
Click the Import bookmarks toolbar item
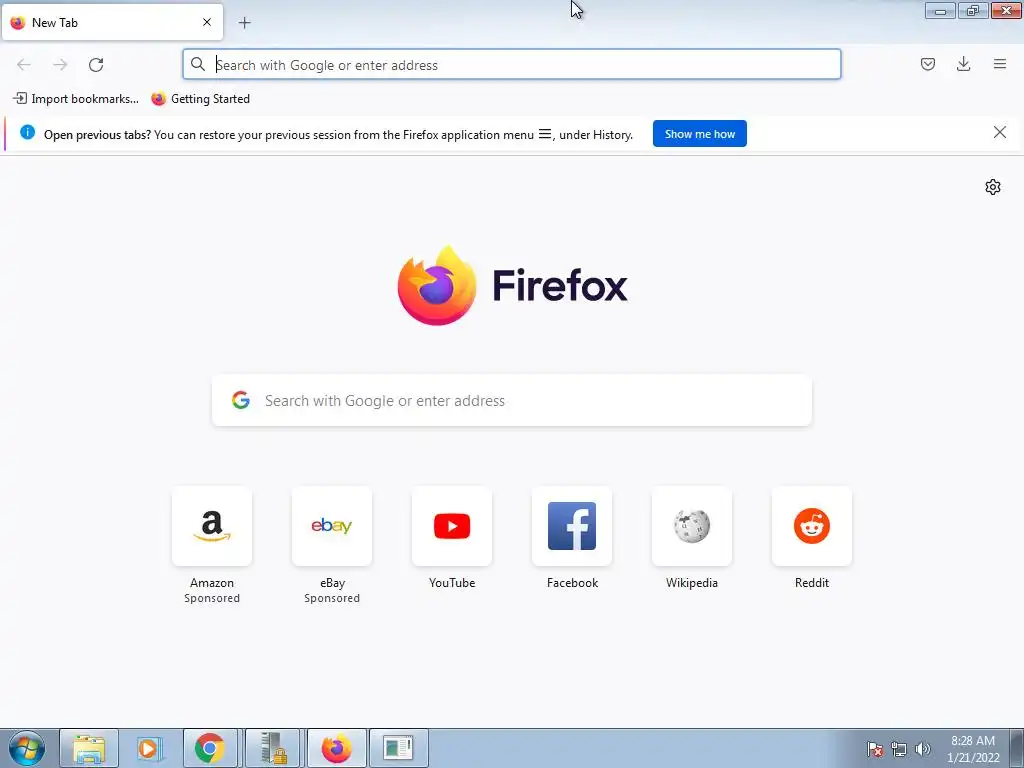tap(76, 99)
